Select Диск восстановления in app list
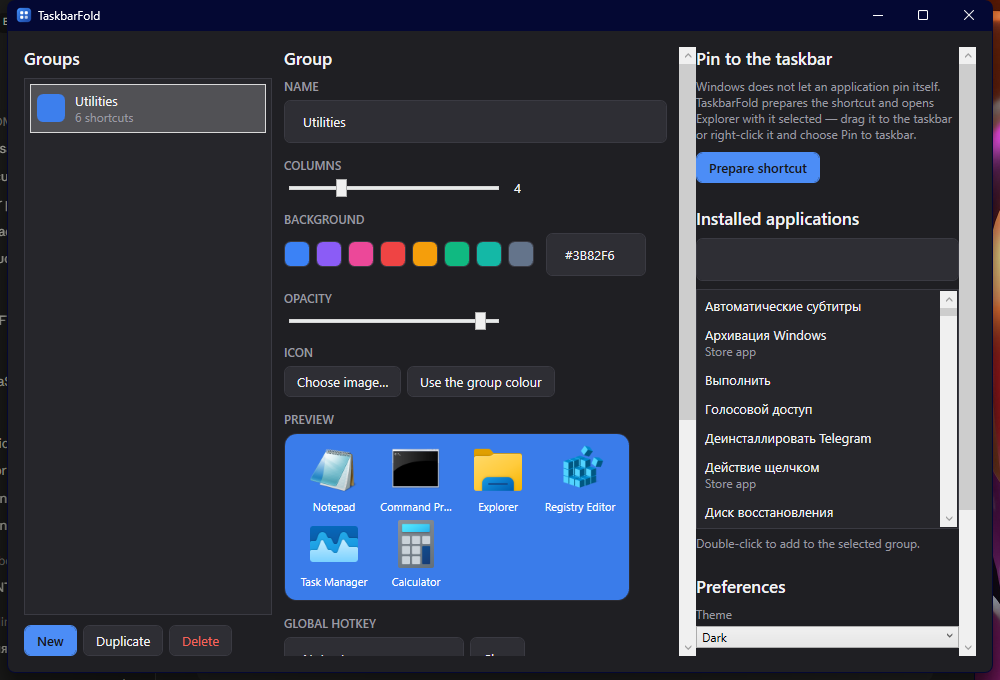Viewport: 1000px width, 680px height. (x=818, y=513)
